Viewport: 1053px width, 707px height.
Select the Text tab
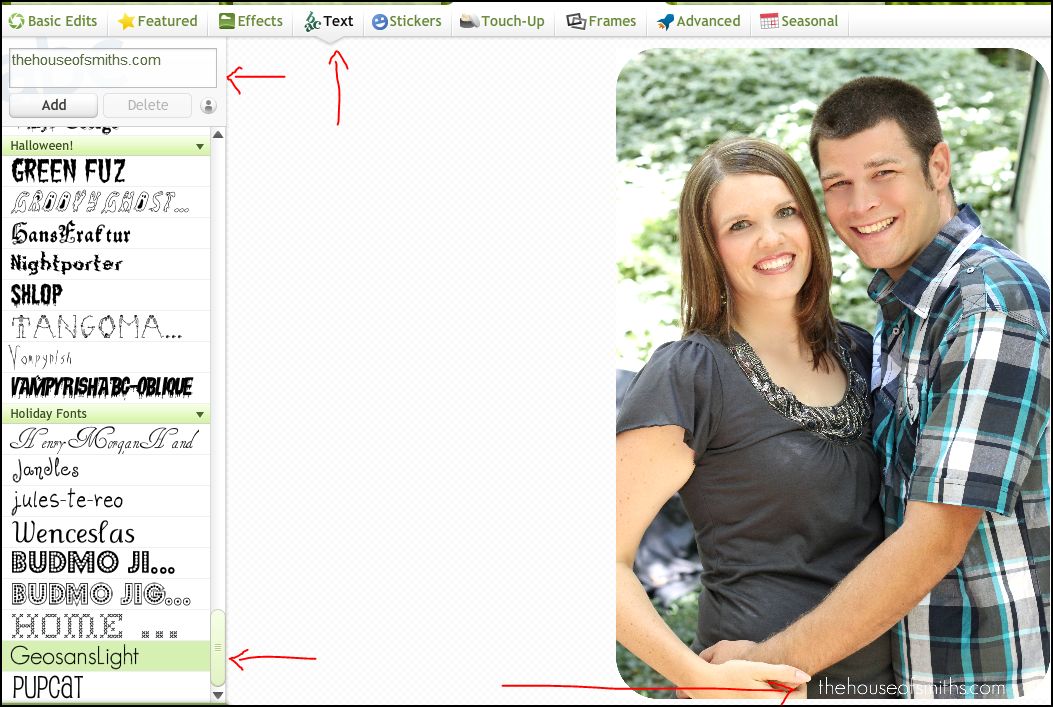tap(328, 21)
